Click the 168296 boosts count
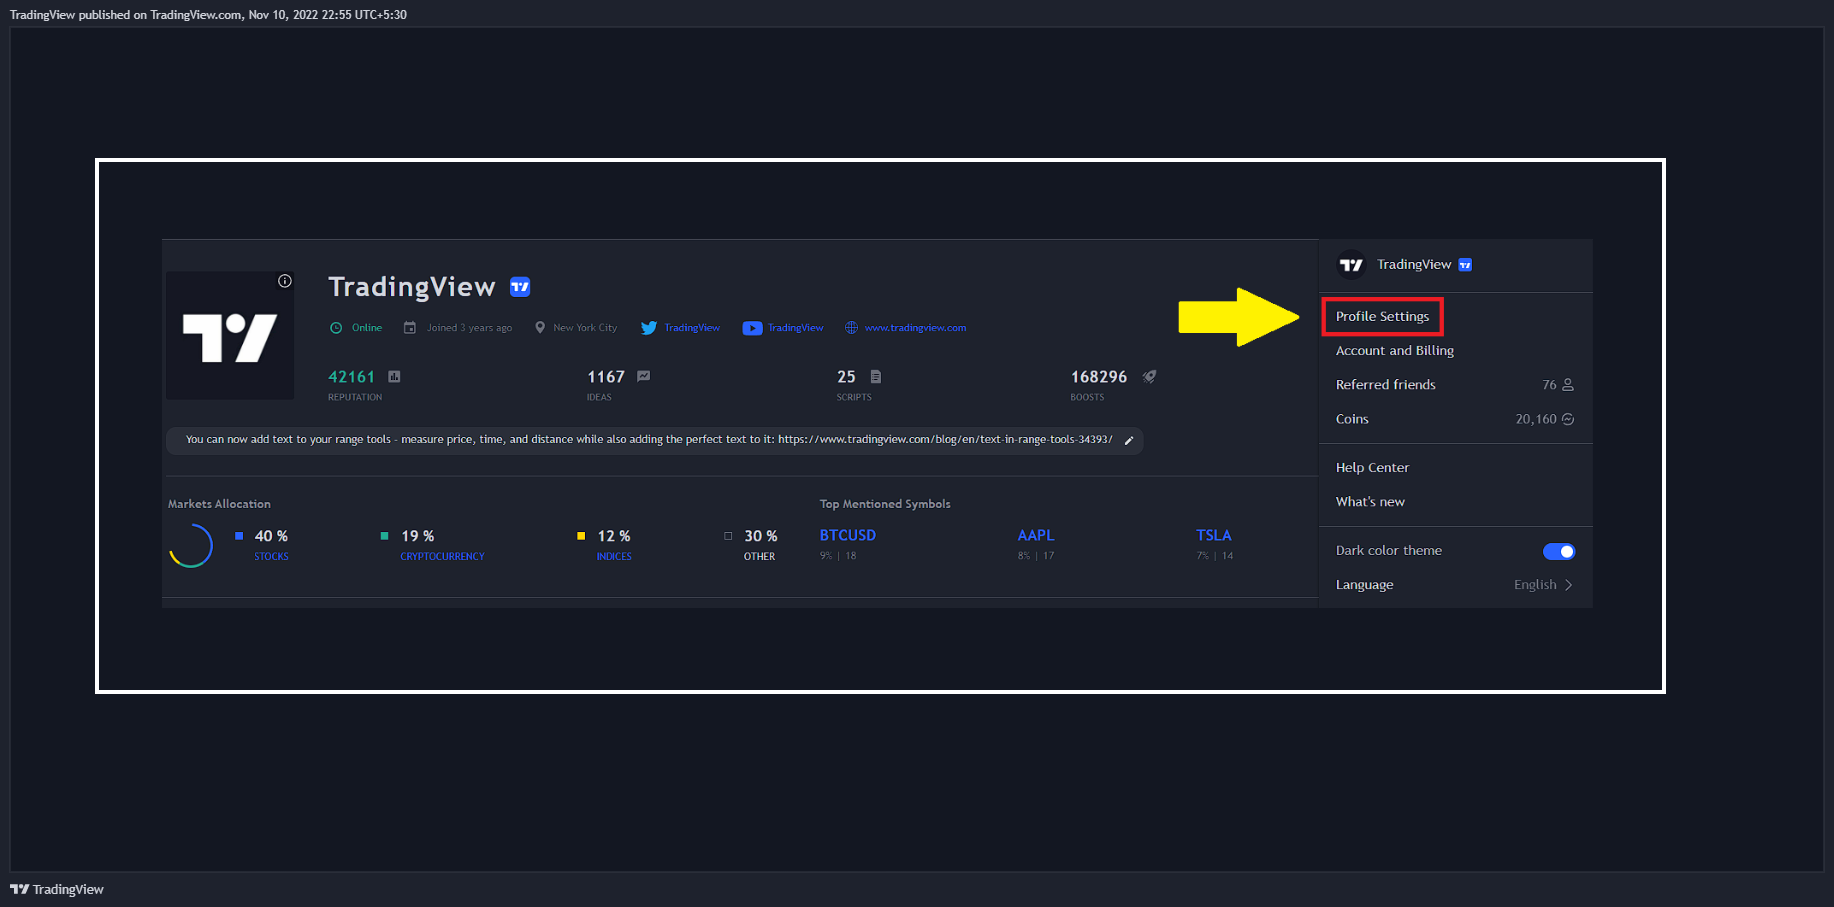Viewport: 1834px width, 907px height. 1099,377
